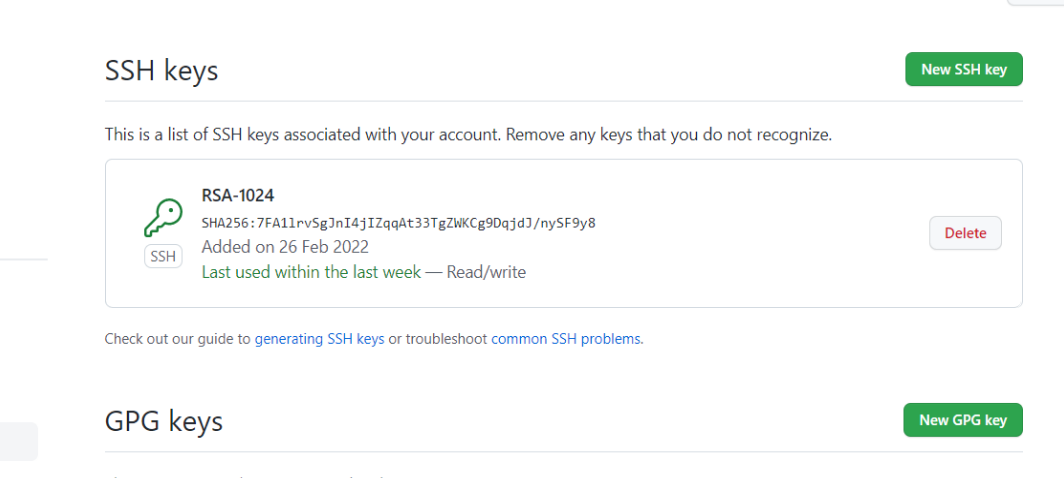Click the SSH badge under key icon
Viewport: 1064px width, 478px height.
pyautogui.click(x=163, y=257)
